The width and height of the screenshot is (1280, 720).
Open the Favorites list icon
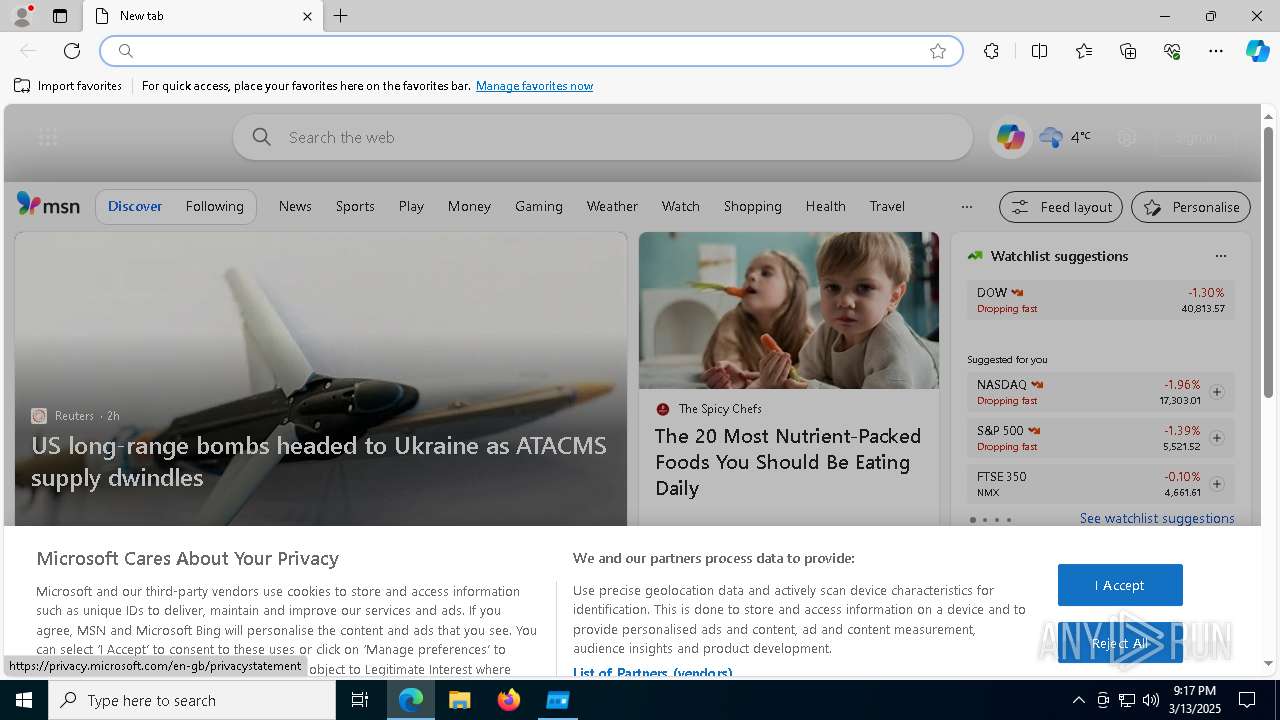(x=1084, y=51)
